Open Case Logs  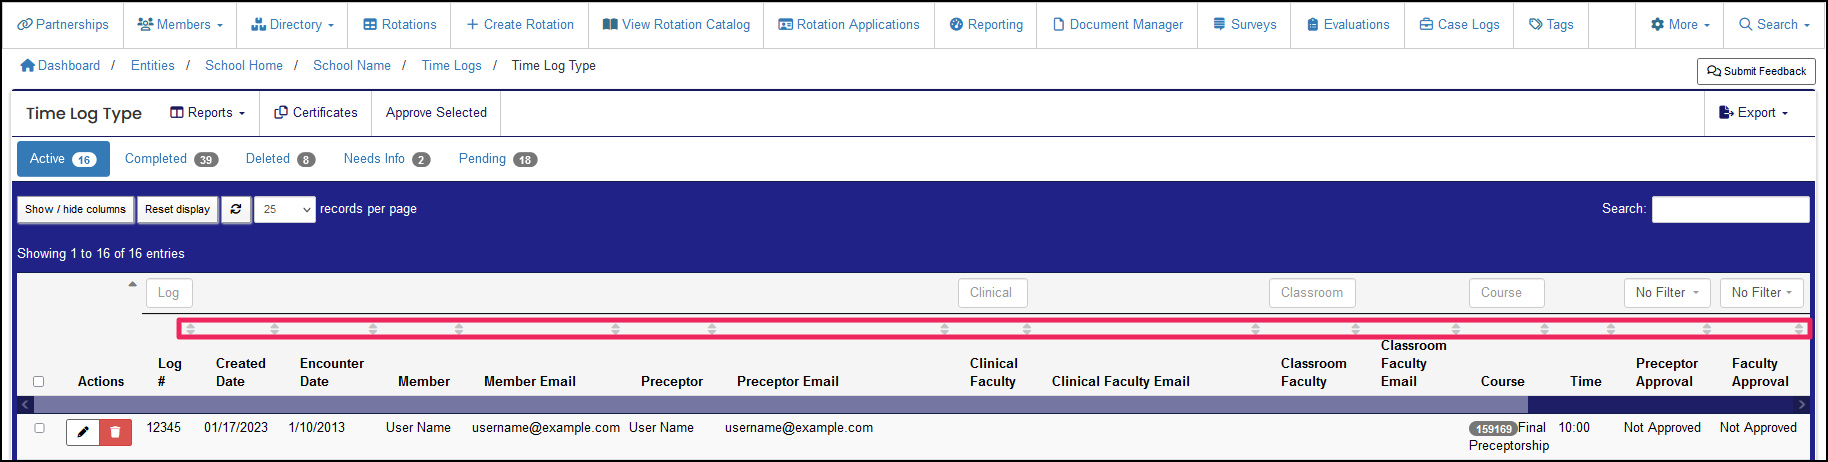(x=1460, y=24)
